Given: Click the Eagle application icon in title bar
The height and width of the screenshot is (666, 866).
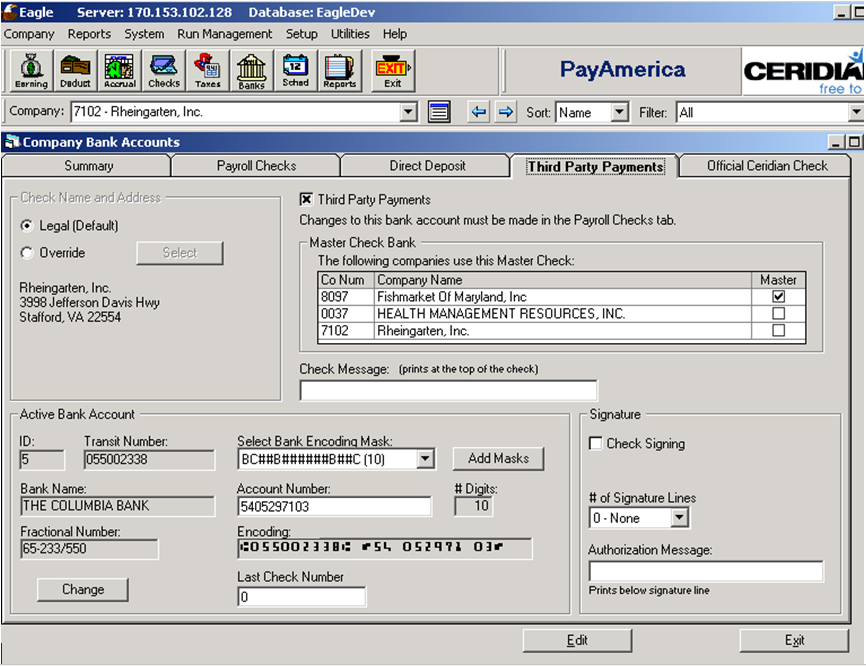Looking at the screenshot, I should [x=10, y=12].
